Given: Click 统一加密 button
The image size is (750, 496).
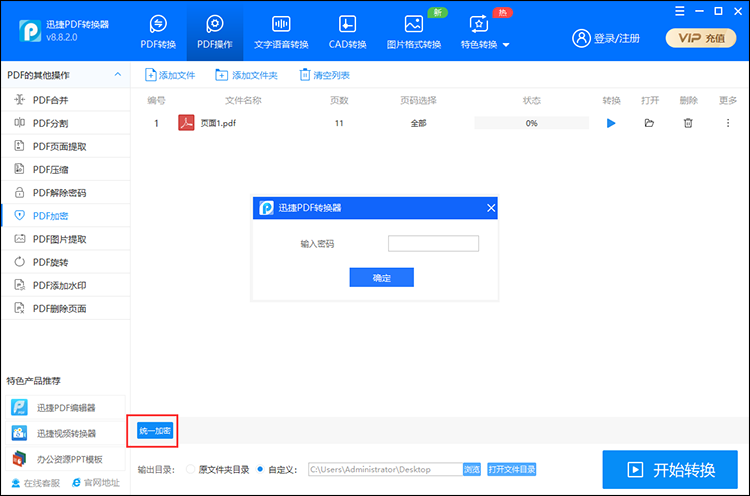Looking at the screenshot, I should coord(154,431).
